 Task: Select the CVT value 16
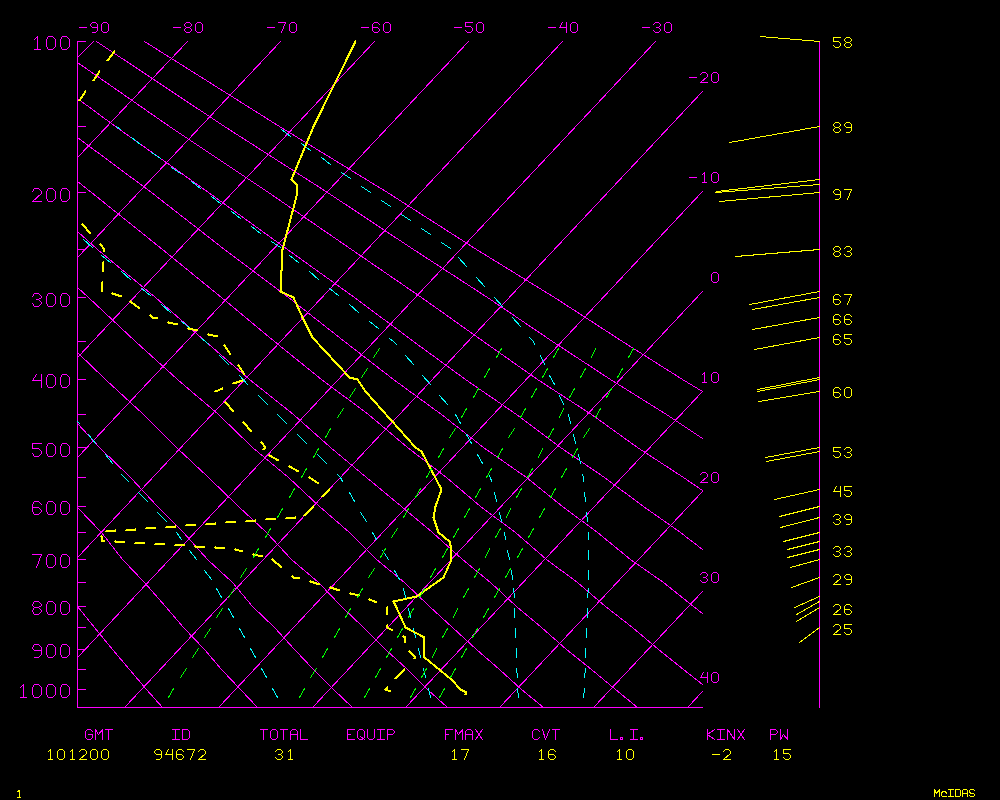tap(546, 754)
